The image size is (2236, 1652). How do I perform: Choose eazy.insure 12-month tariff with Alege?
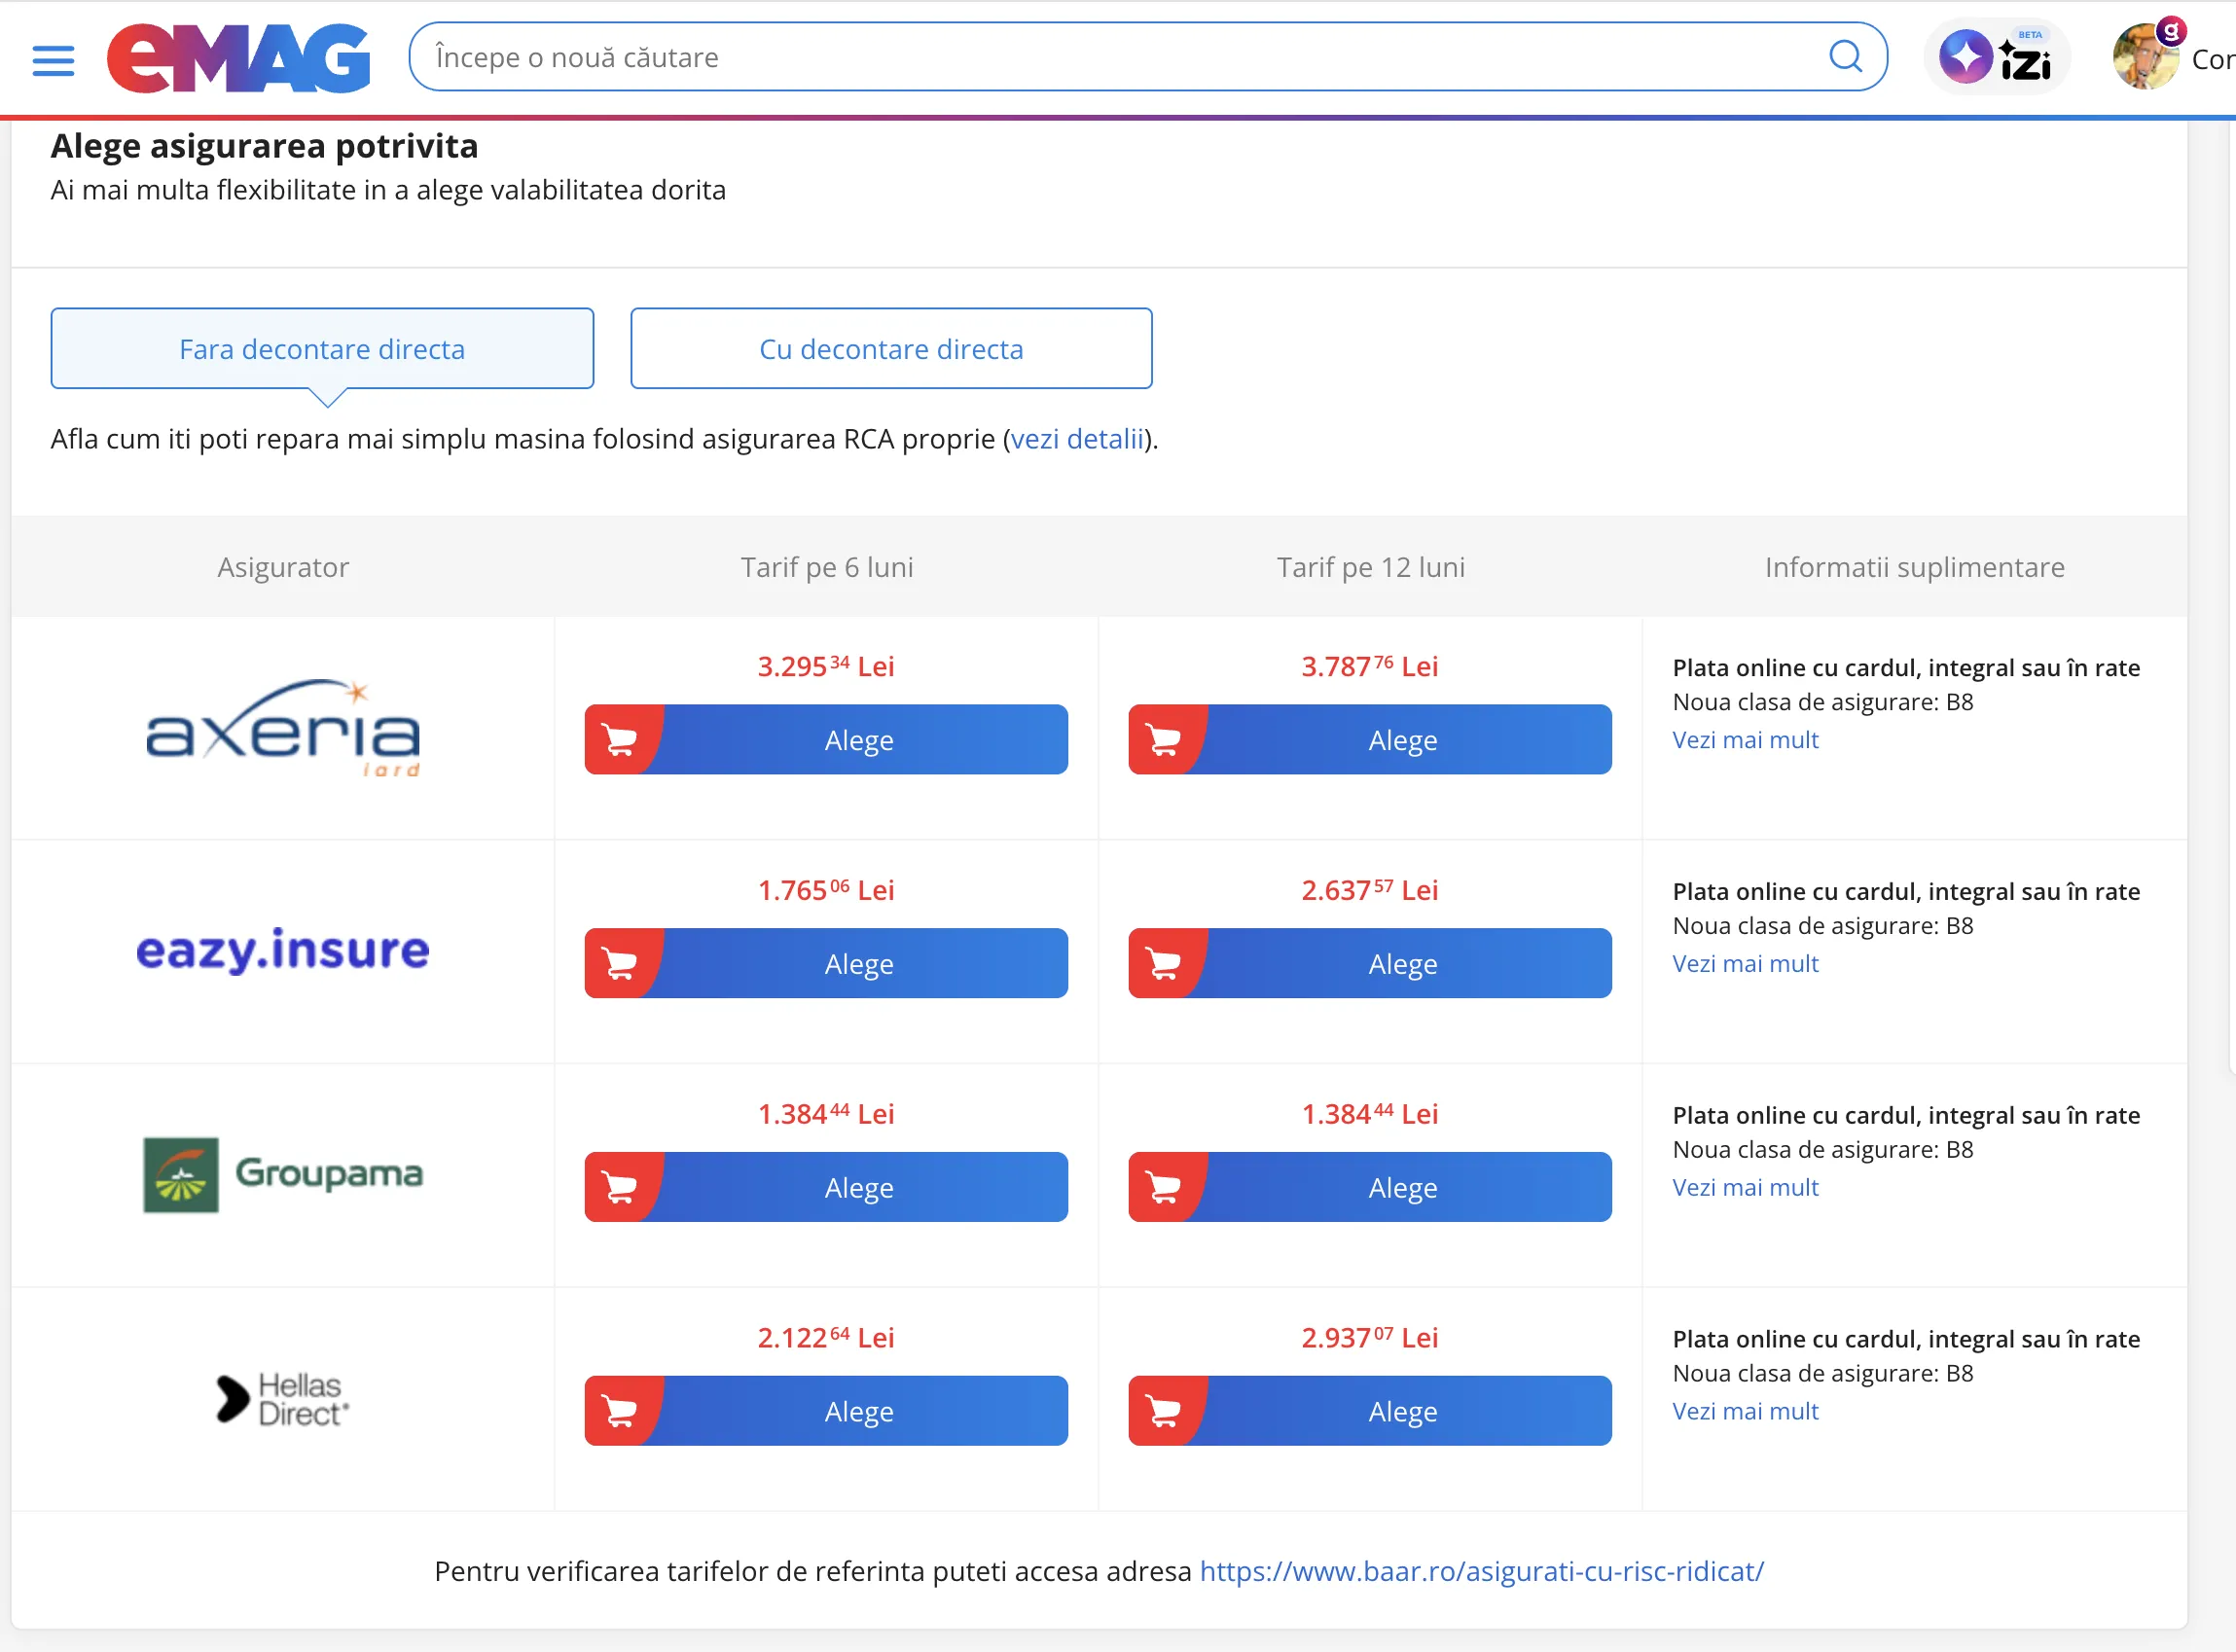pyautogui.click(x=1370, y=964)
